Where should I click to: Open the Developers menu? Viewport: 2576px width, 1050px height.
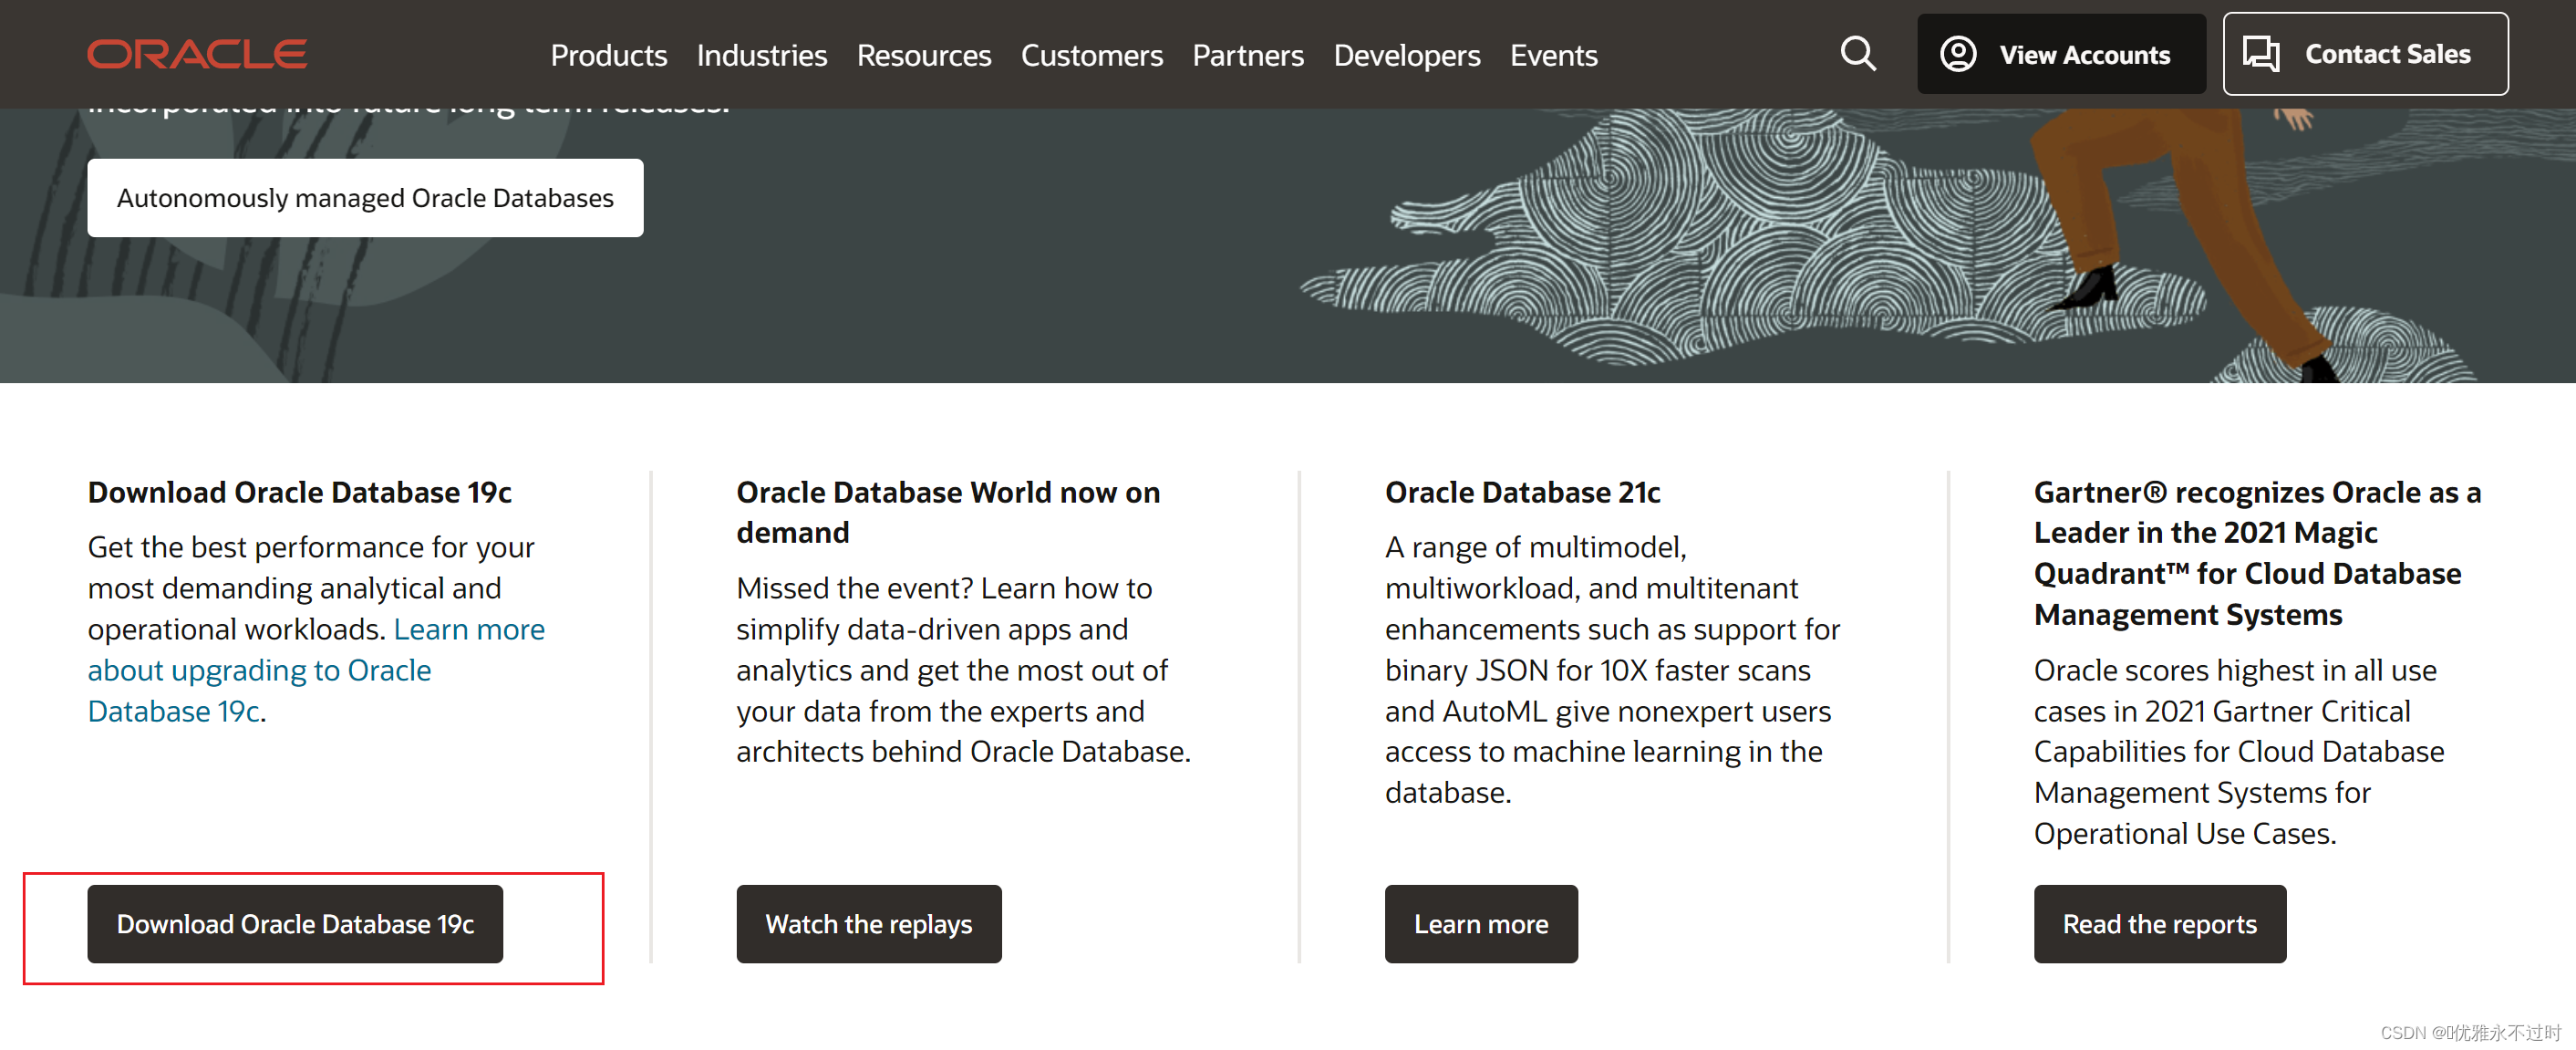click(1406, 55)
